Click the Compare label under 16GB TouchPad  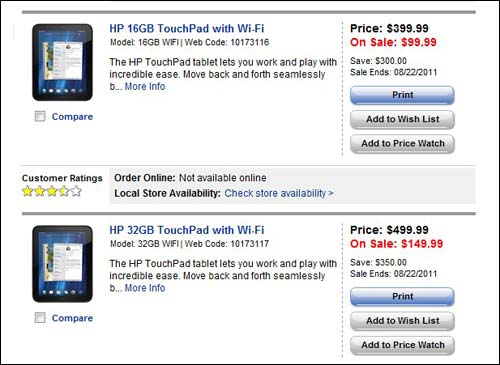tap(72, 117)
